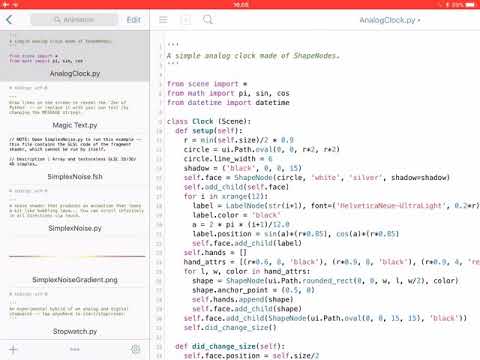The width and height of the screenshot is (480, 360).
Task: Click the 'a = 2 * pi * (i+1)/12.0' line
Action: [241, 224]
